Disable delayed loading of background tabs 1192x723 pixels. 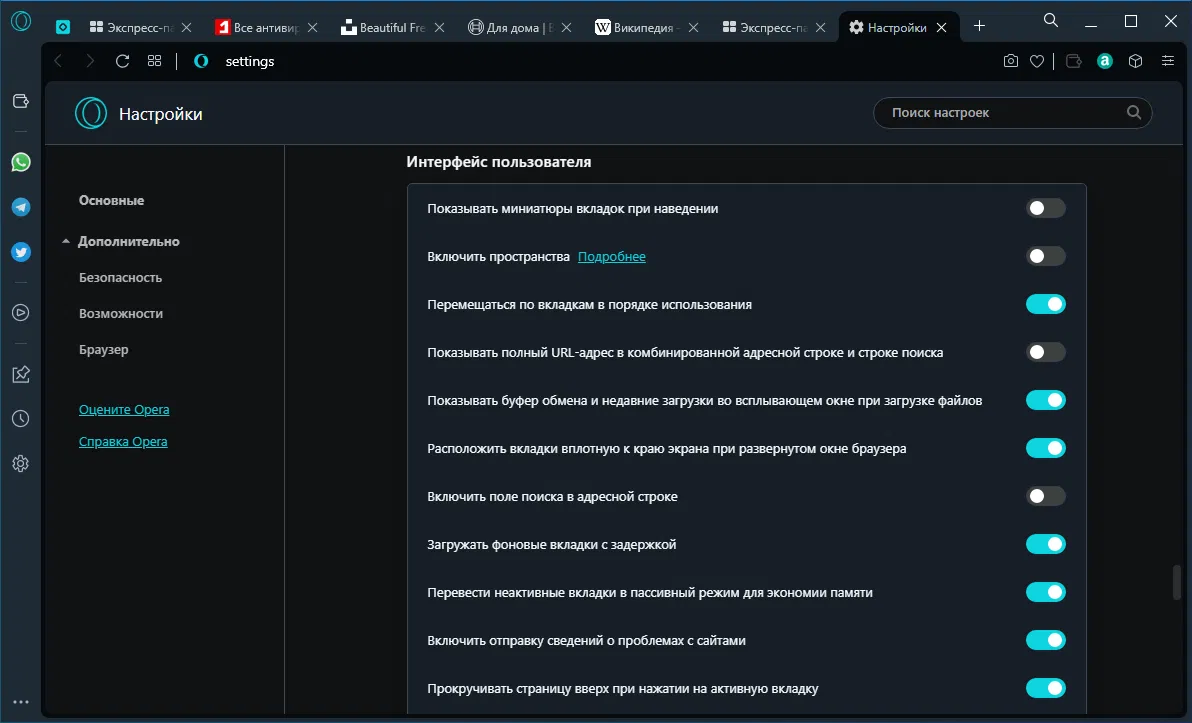pos(1045,544)
